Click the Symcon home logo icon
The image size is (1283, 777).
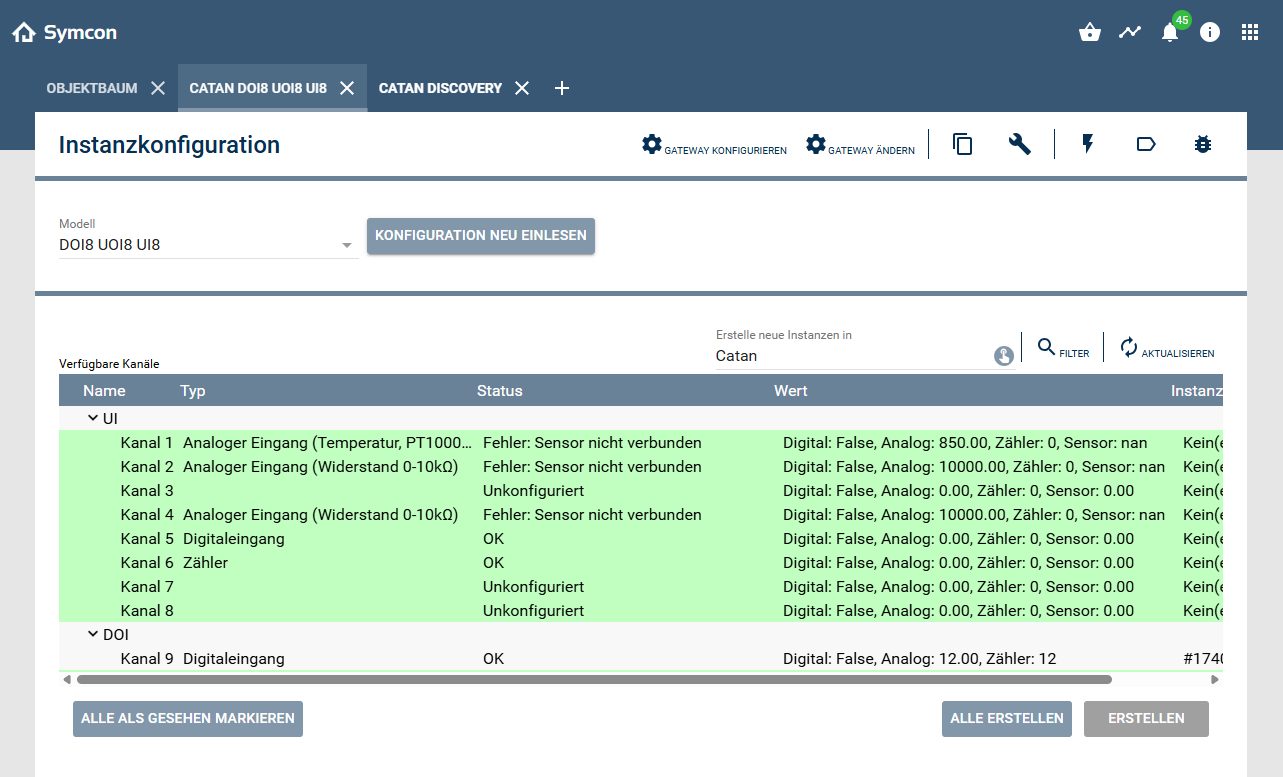24,33
